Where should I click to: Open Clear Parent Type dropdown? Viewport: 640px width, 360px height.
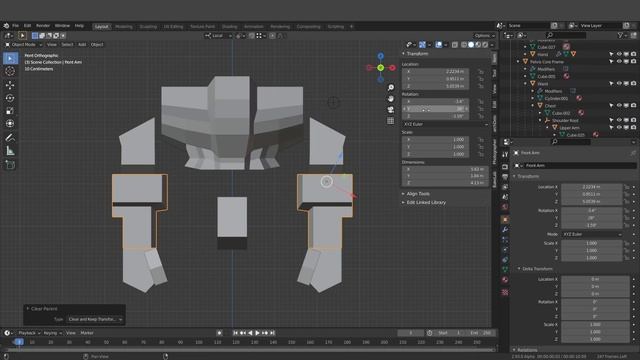tap(95, 319)
